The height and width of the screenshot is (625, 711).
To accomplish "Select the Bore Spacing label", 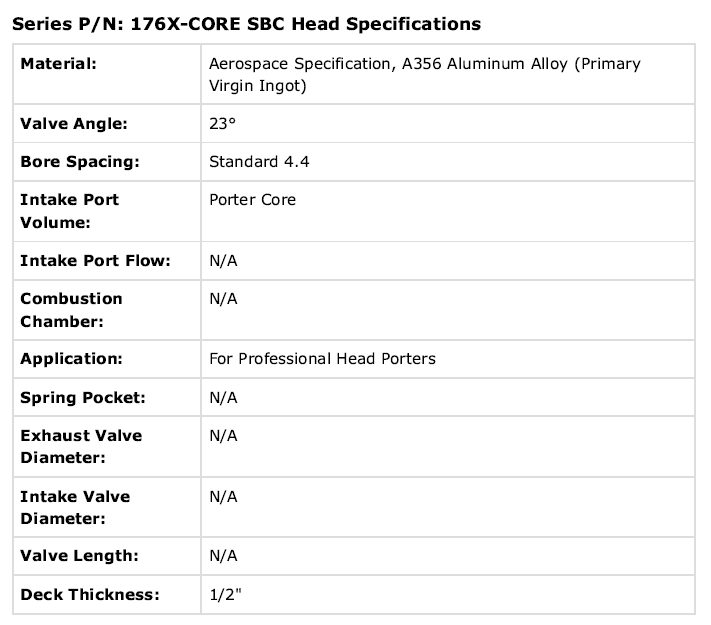I will click(x=80, y=162).
